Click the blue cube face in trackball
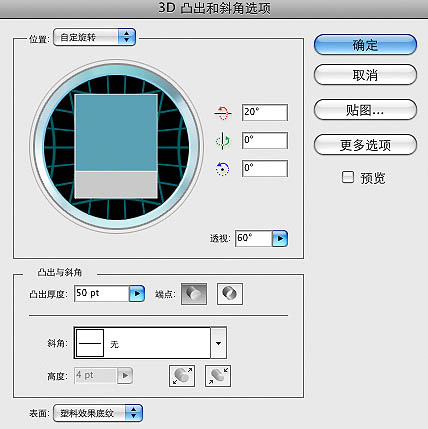Screen dimensions: 428x429 point(116,133)
